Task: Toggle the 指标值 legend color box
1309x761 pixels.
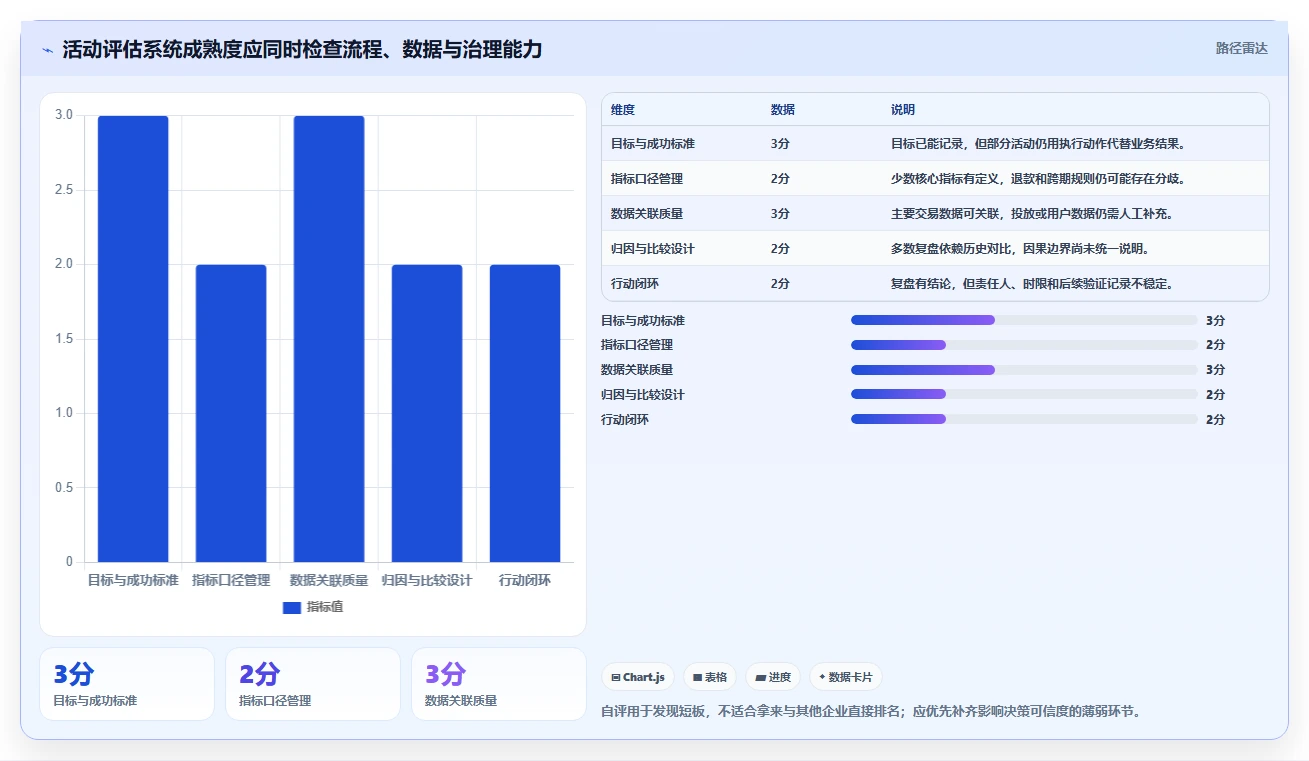Action: click(x=292, y=607)
